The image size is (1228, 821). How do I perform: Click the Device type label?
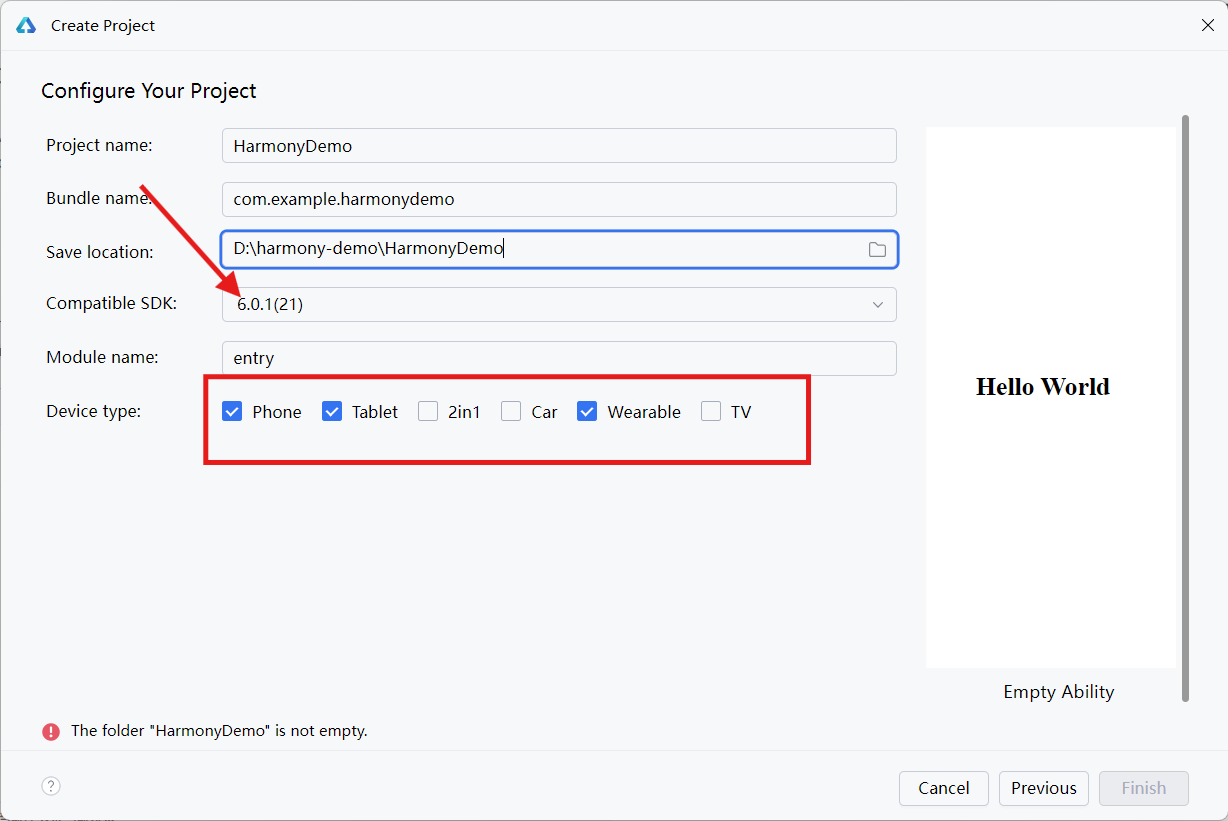pyautogui.click(x=94, y=411)
